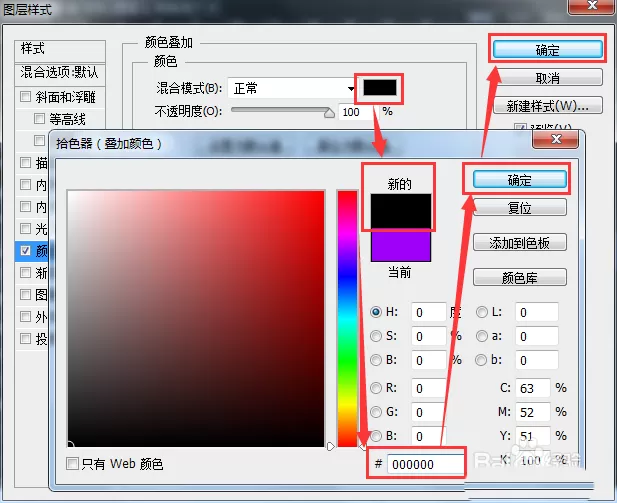
Task: Select the R red radio button
Action: pyautogui.click(x=376, y=388)
